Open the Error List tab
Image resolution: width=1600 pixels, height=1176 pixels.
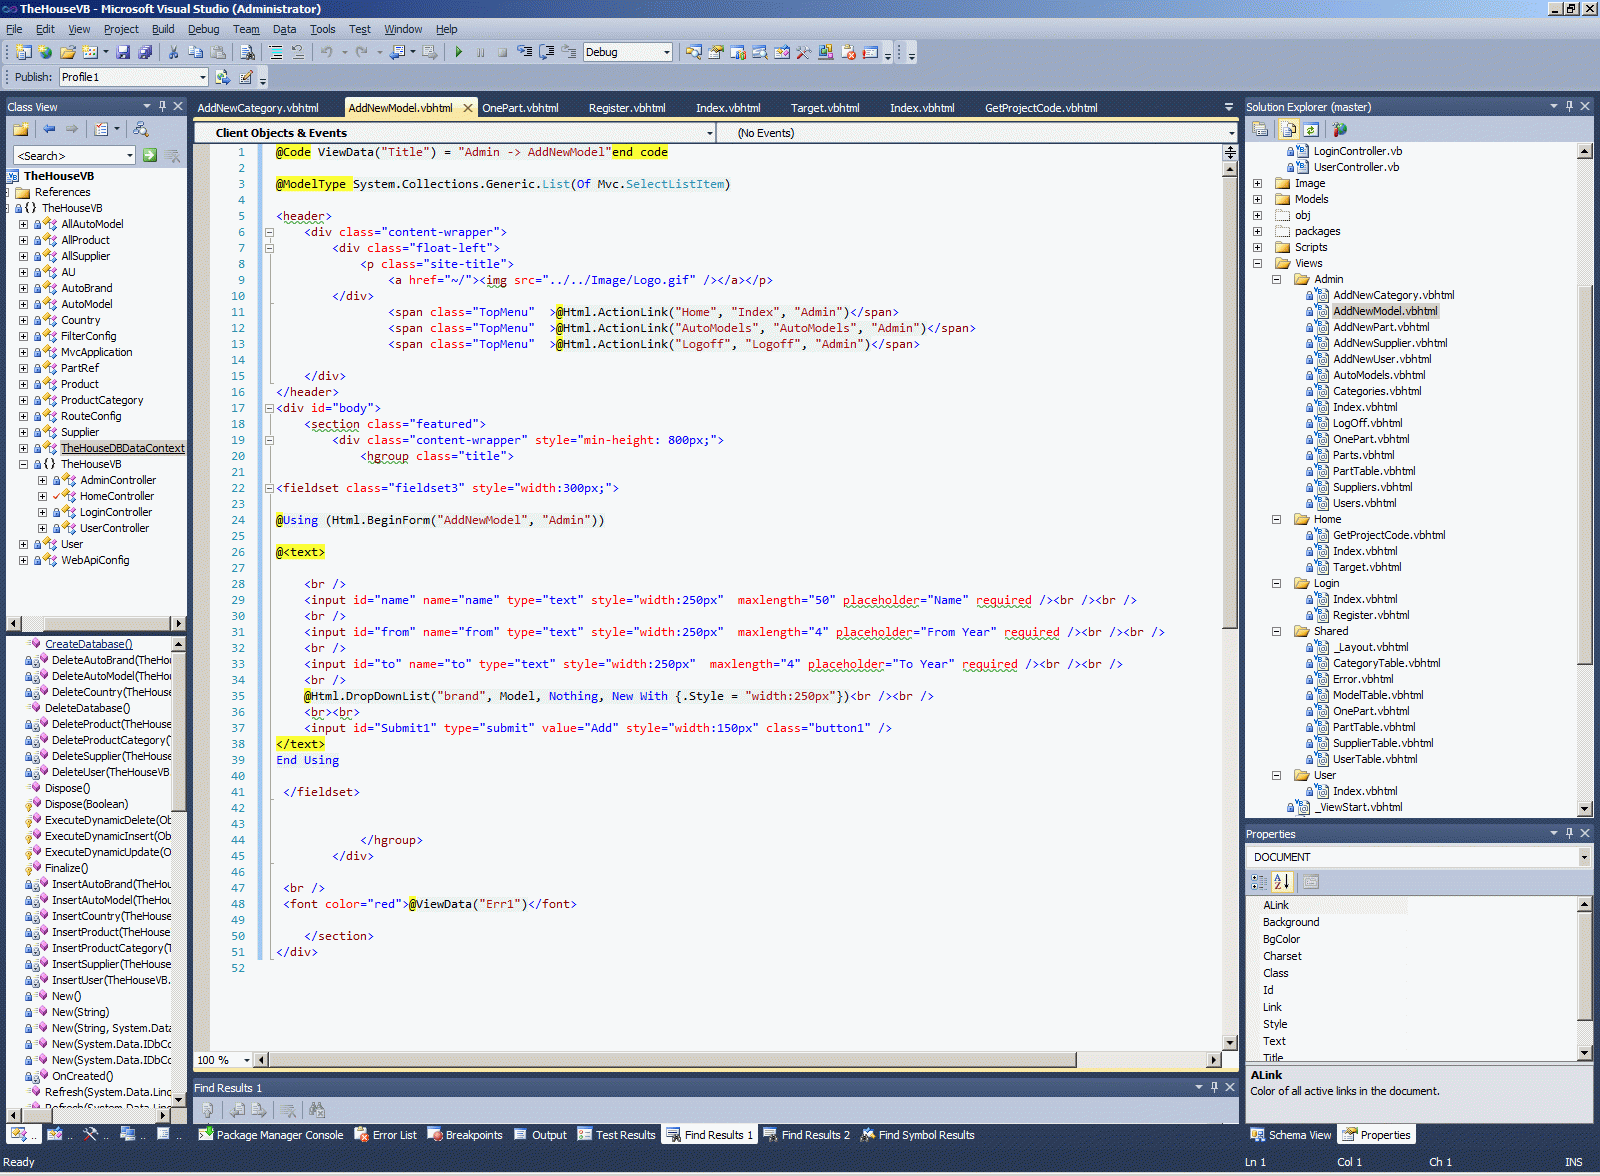(394, 1135)
